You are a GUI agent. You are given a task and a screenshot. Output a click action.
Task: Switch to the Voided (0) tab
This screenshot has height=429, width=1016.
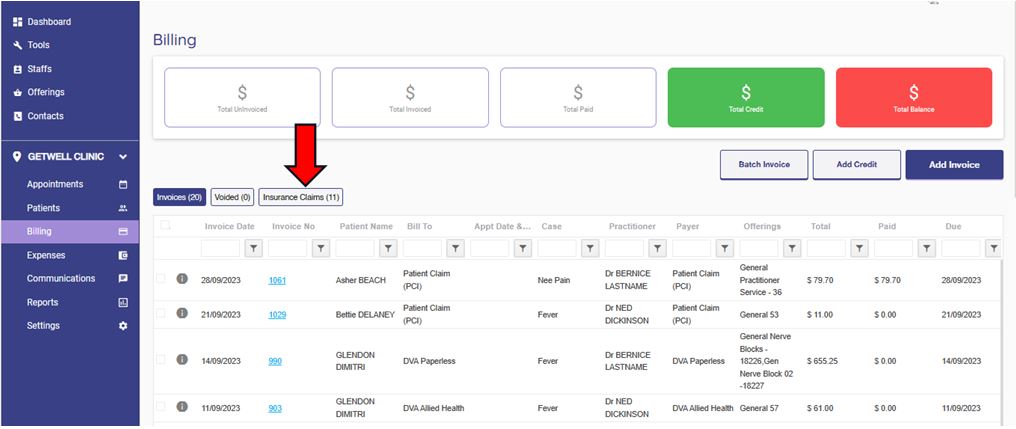click(232, 197)
